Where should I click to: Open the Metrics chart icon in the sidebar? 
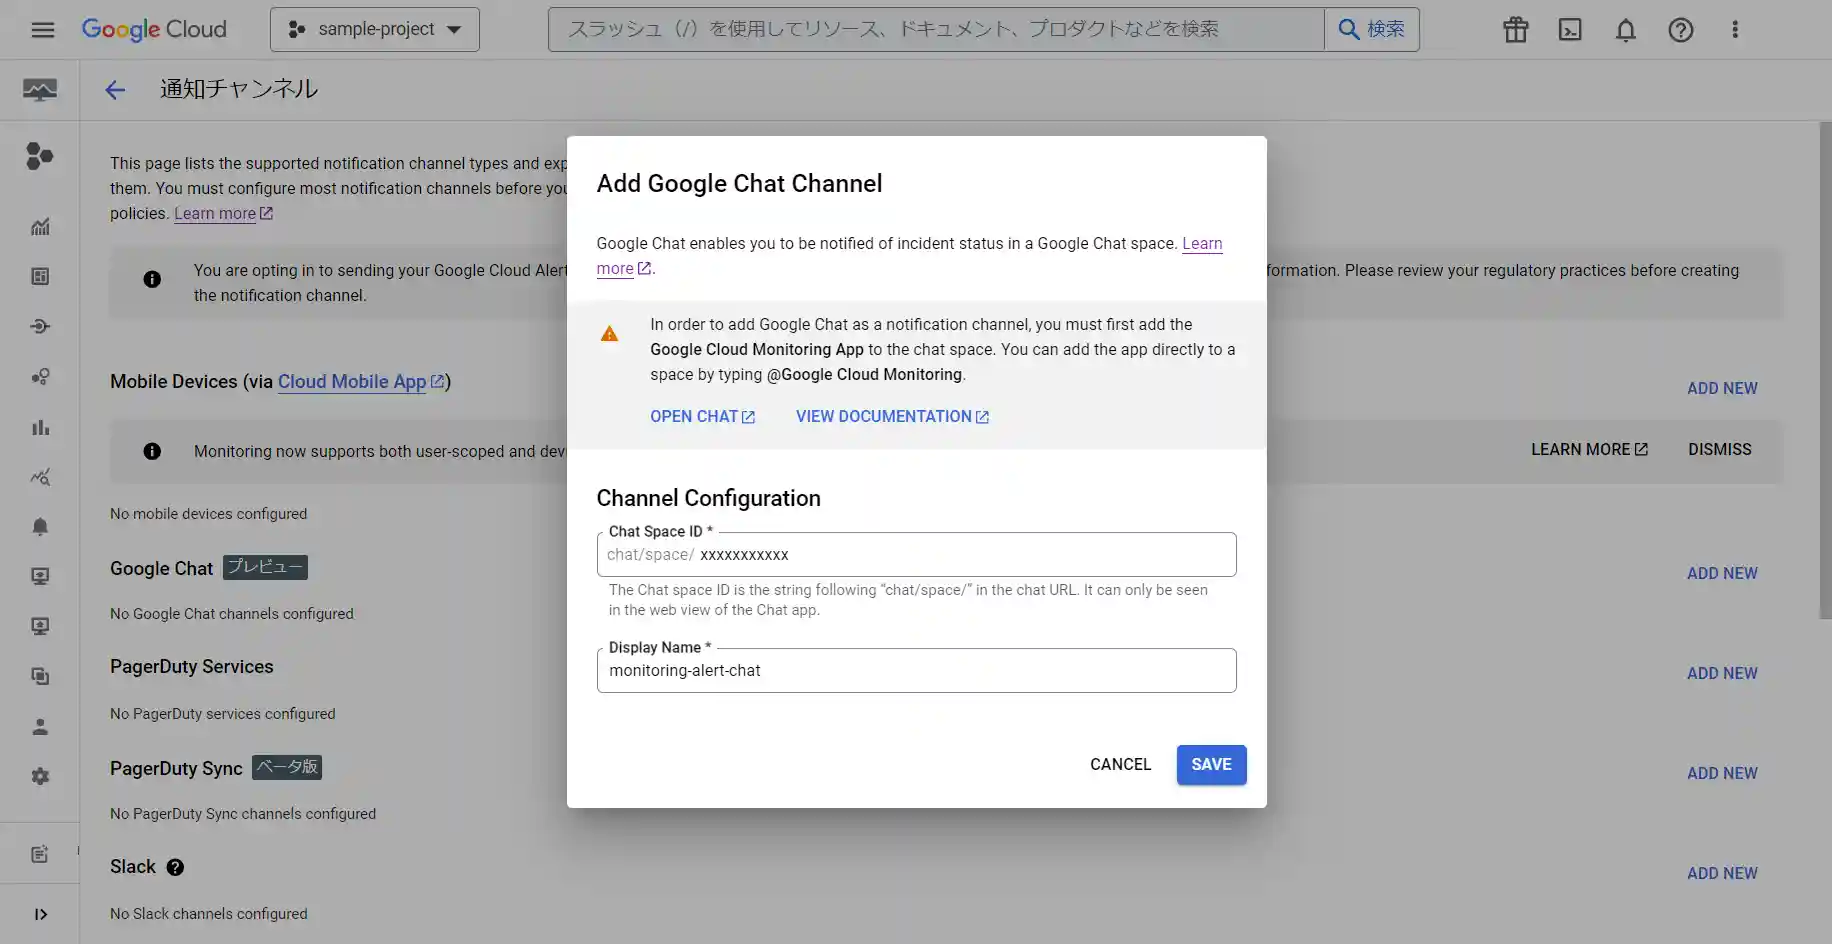tap(40, 227)
